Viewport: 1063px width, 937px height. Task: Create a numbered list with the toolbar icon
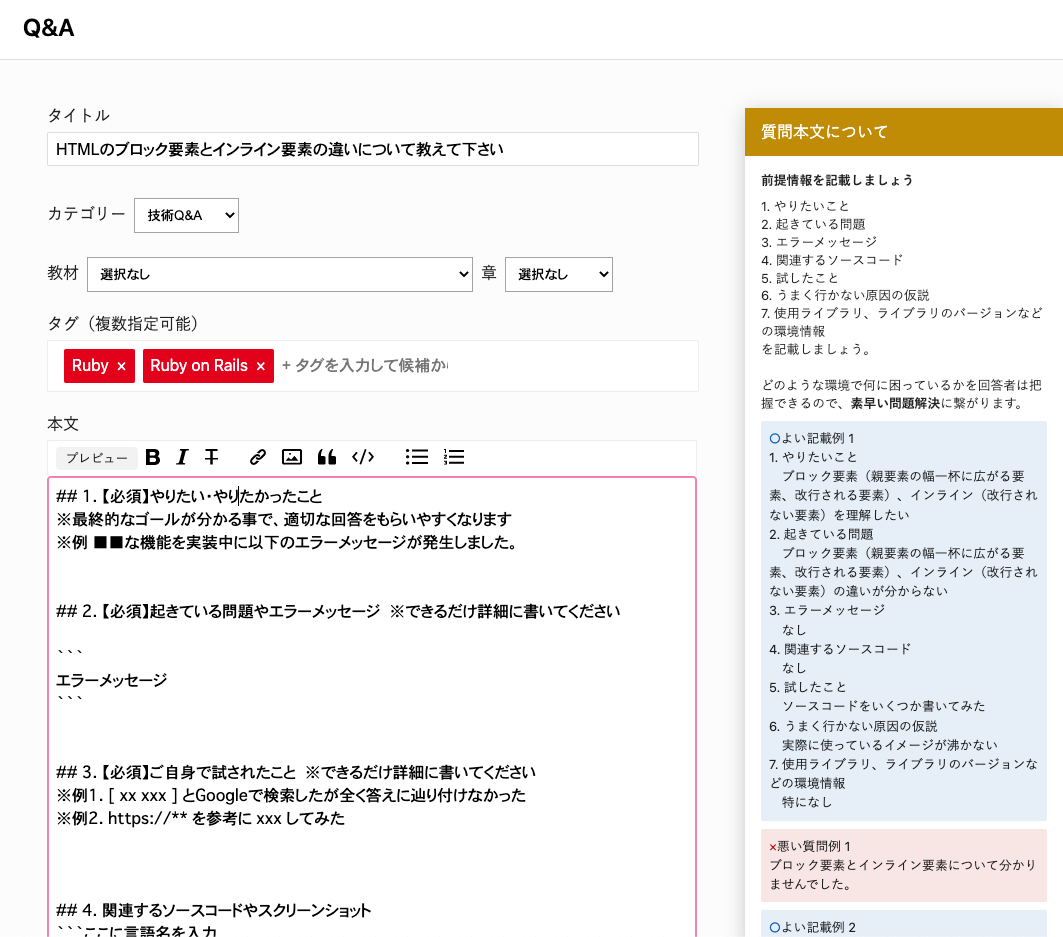(x=453, y=457)
